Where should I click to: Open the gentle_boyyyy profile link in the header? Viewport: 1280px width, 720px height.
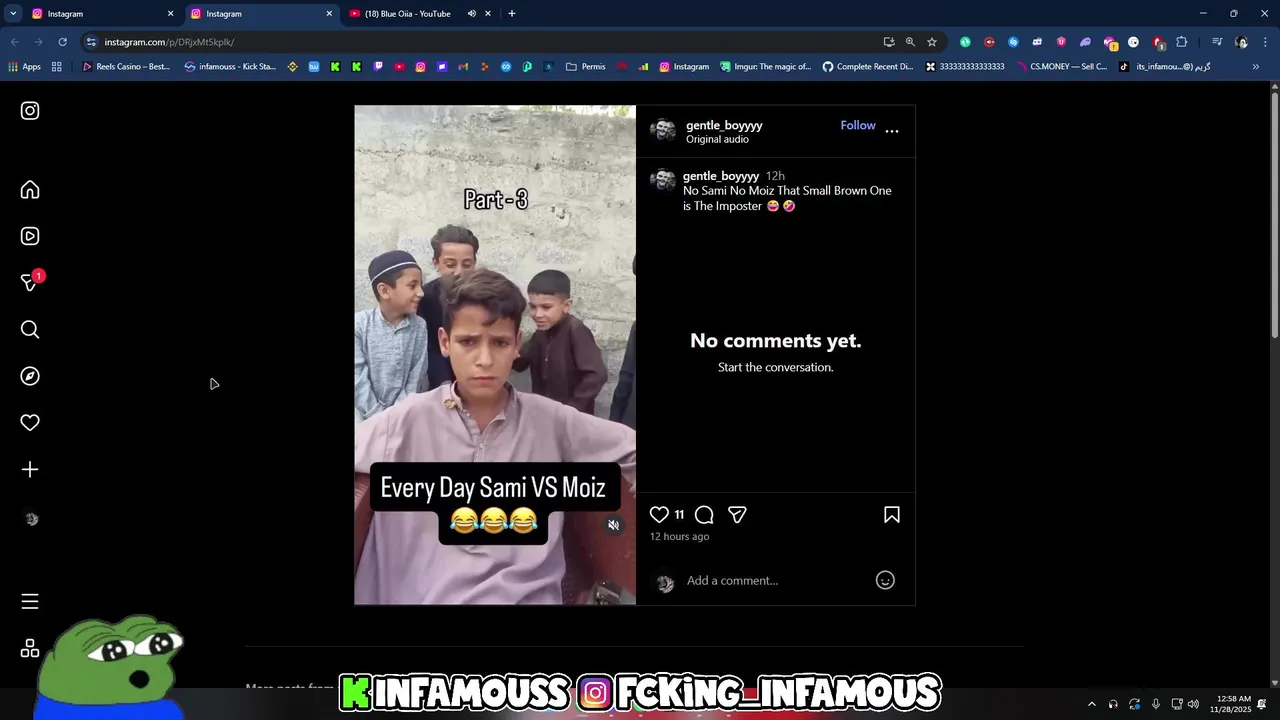tap(724, 125)
